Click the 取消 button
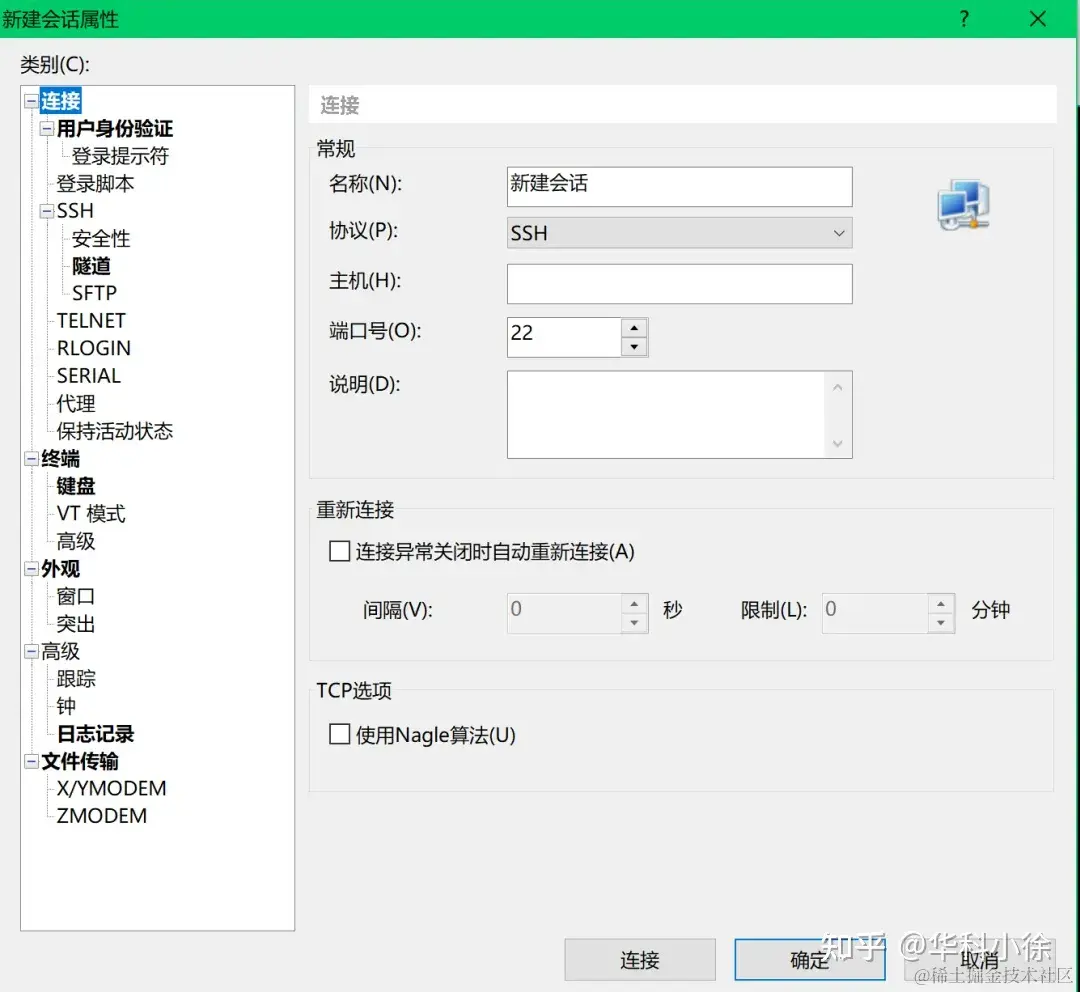Screen dimensions: 1080x992 [979, 960]
